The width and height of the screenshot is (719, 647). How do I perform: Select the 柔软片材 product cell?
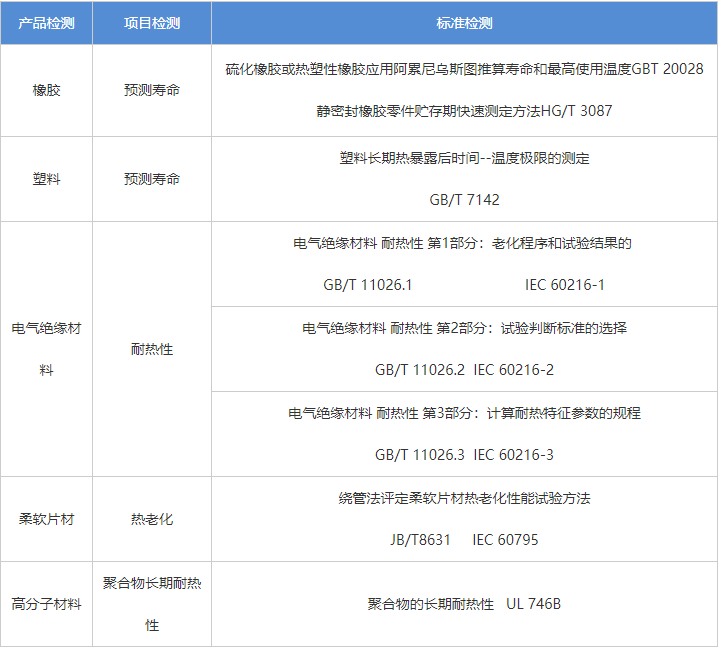tap(46, 519)
